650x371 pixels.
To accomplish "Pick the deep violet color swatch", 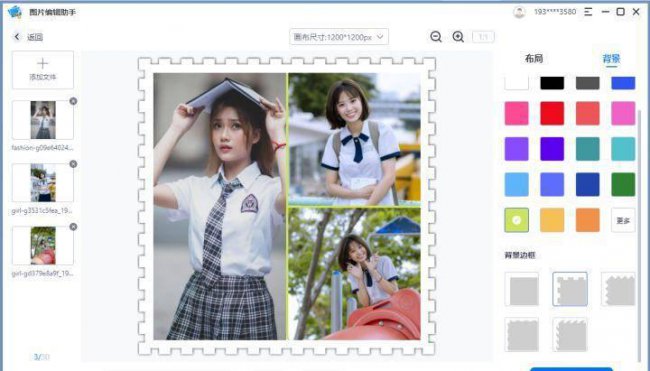I will tap(552, 149).
